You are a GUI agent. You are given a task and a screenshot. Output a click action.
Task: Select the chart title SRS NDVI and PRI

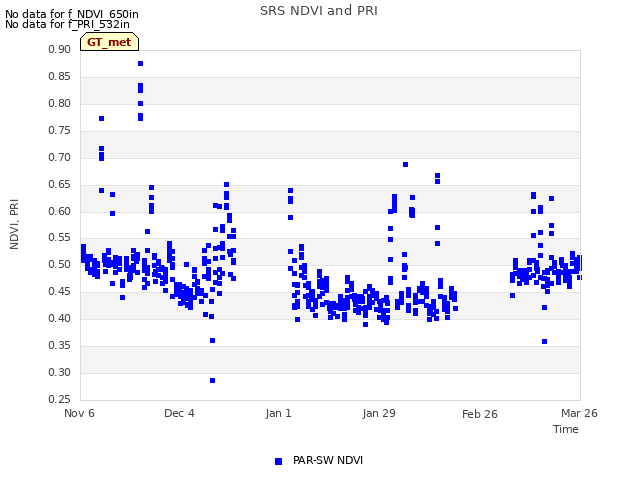(319, 11)
